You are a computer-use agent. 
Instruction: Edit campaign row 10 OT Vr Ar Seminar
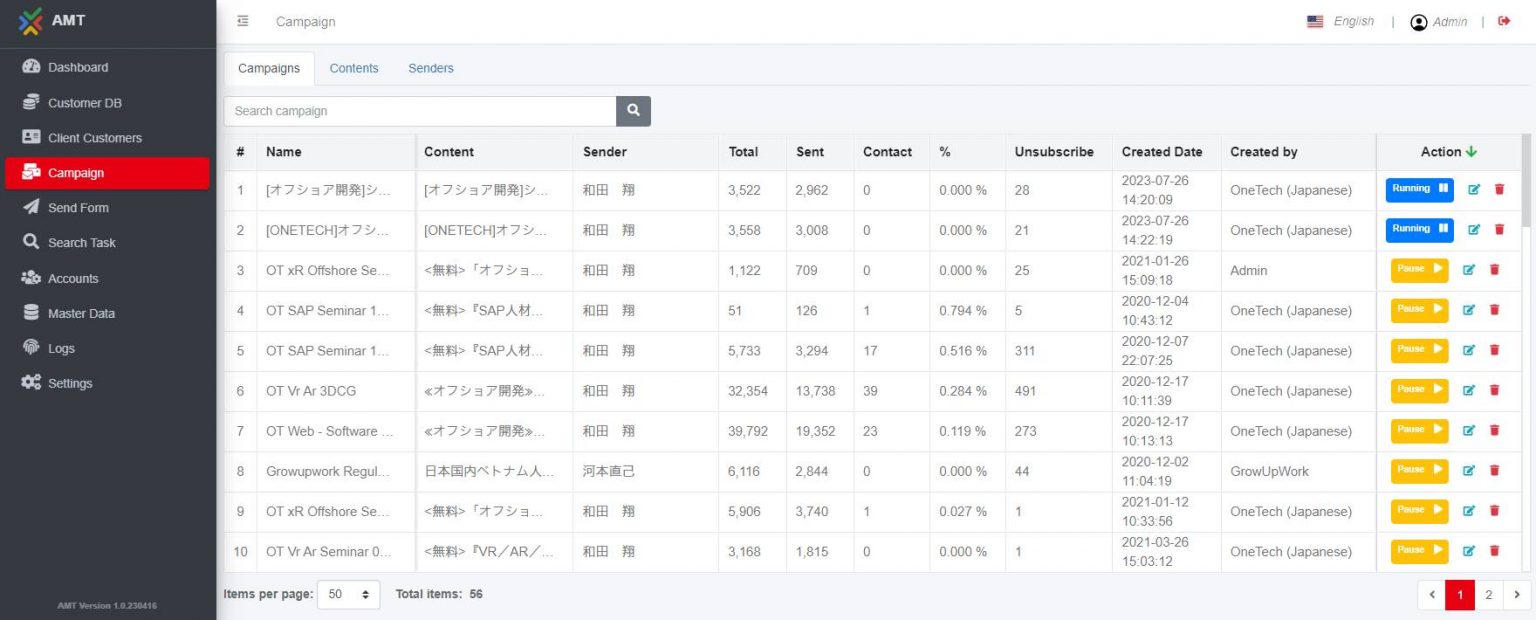click(1469, 550)
